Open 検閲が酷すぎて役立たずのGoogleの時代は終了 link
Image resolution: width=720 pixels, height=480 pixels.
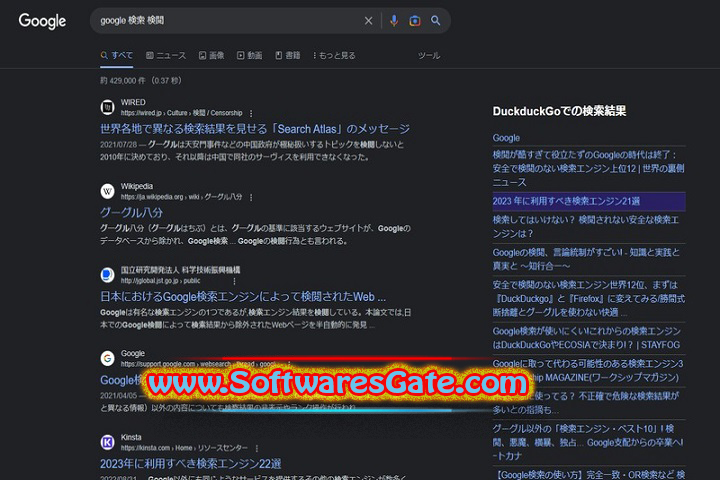click(x=588, y=169)
